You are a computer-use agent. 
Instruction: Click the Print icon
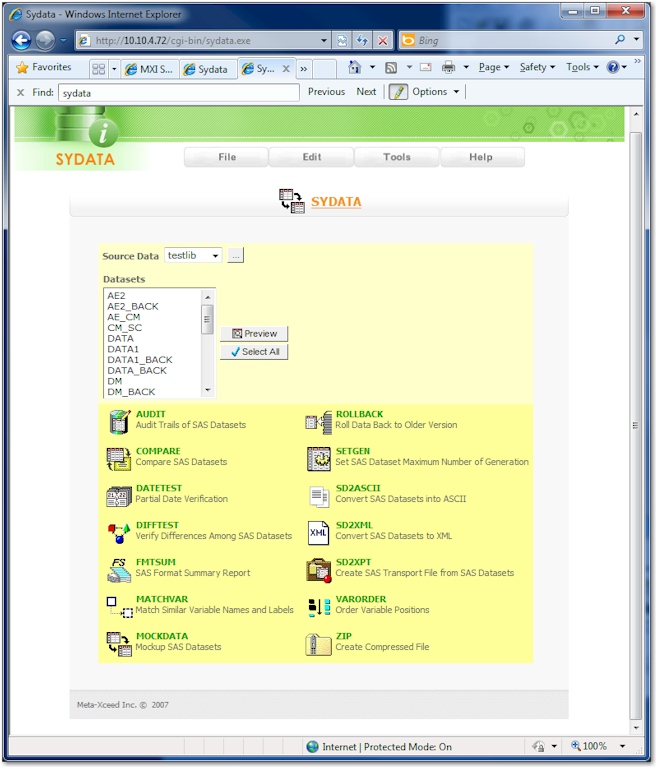click(448, 67)
